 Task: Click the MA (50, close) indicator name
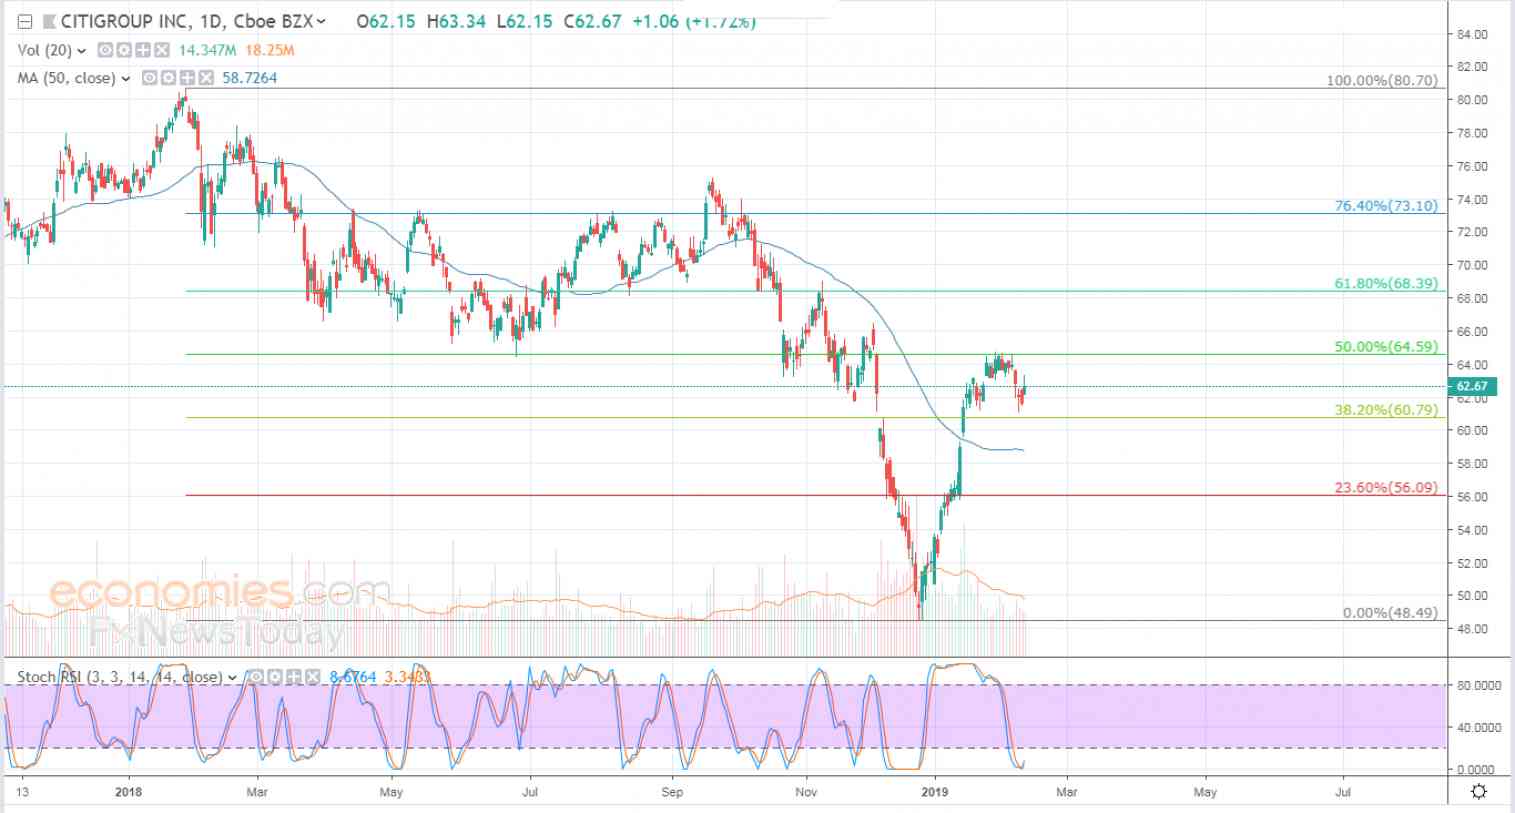coord(66,78)
